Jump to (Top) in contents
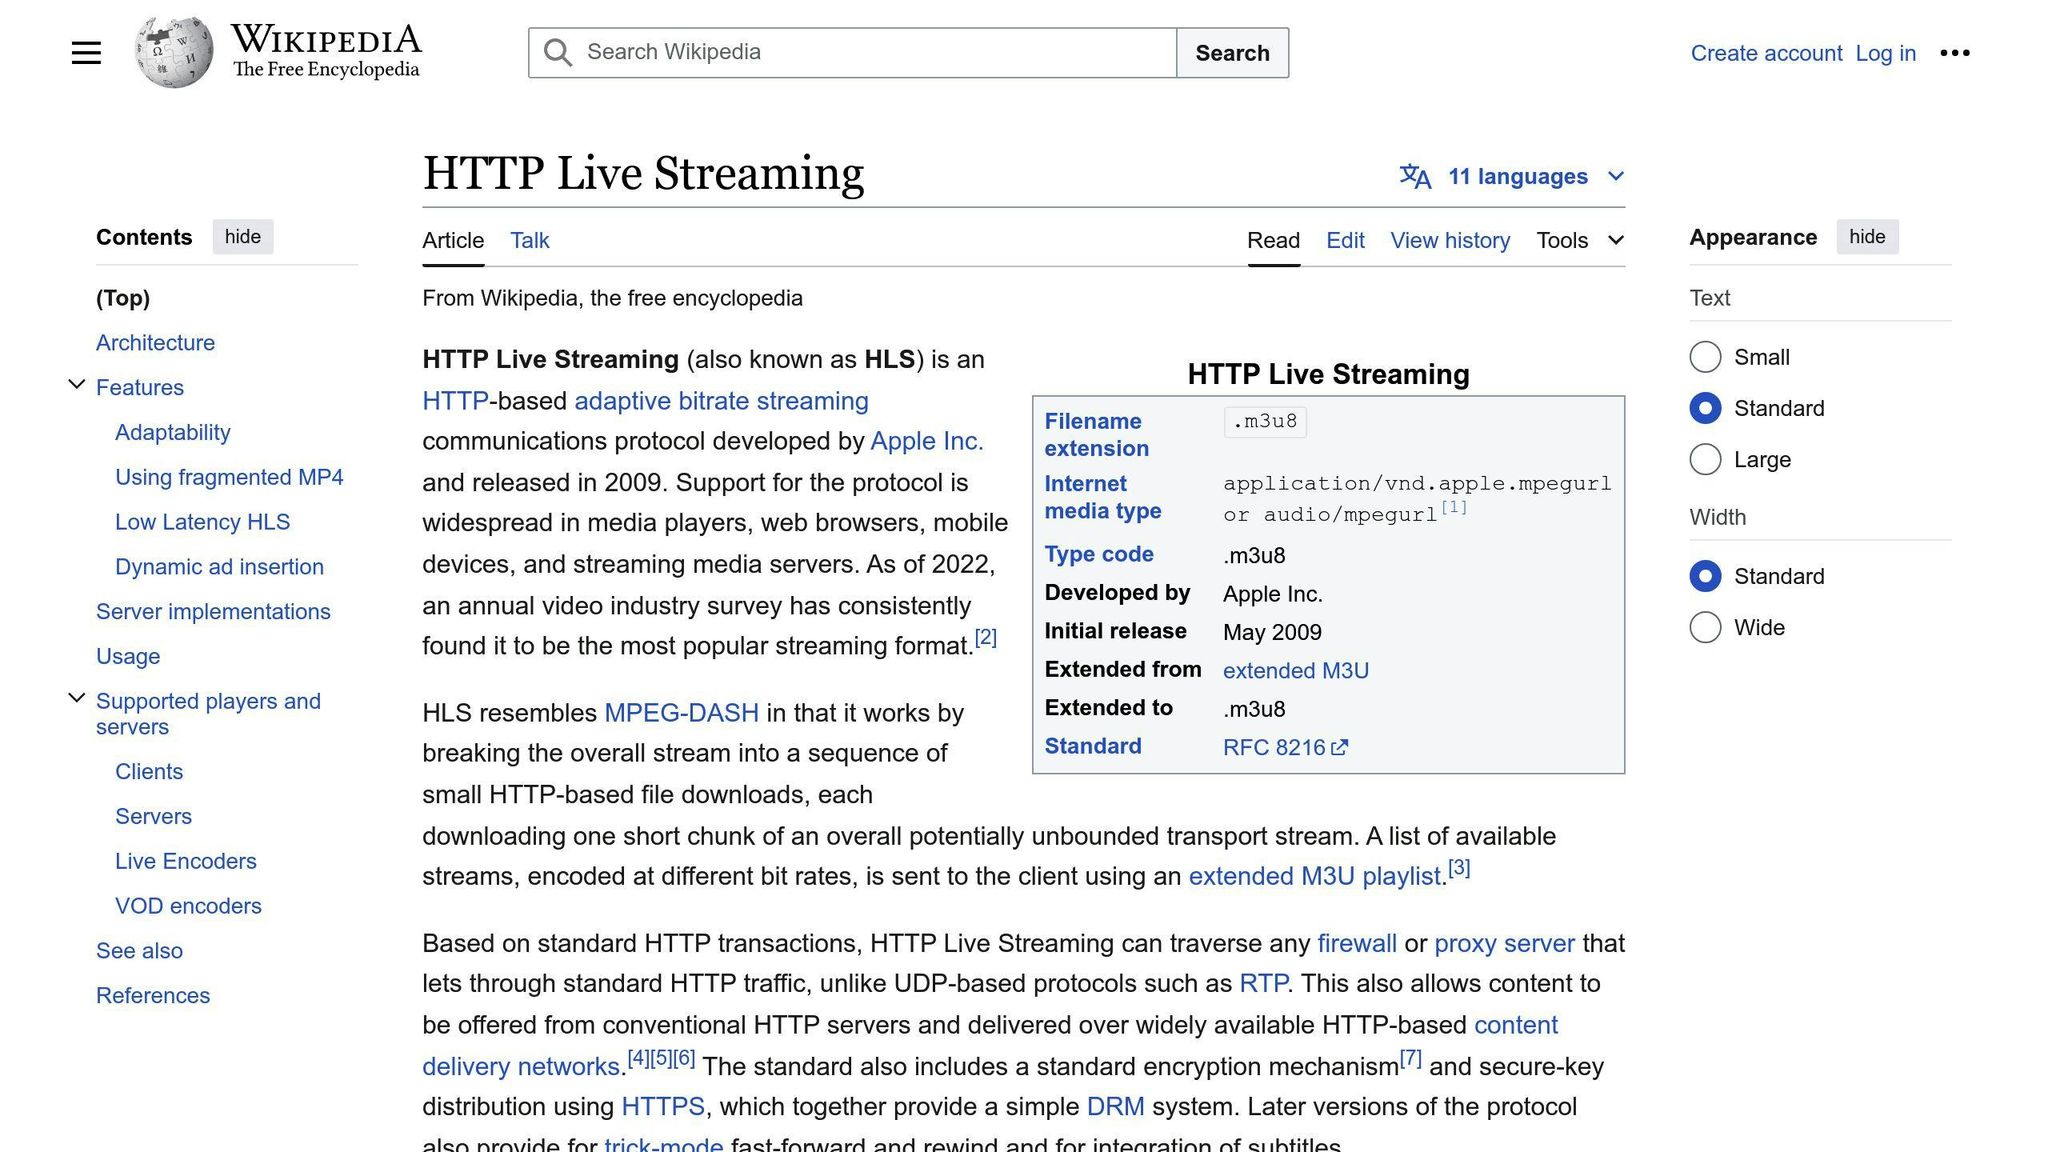Viewport: 2048px width, 1152px height. (x=123, y=298)
